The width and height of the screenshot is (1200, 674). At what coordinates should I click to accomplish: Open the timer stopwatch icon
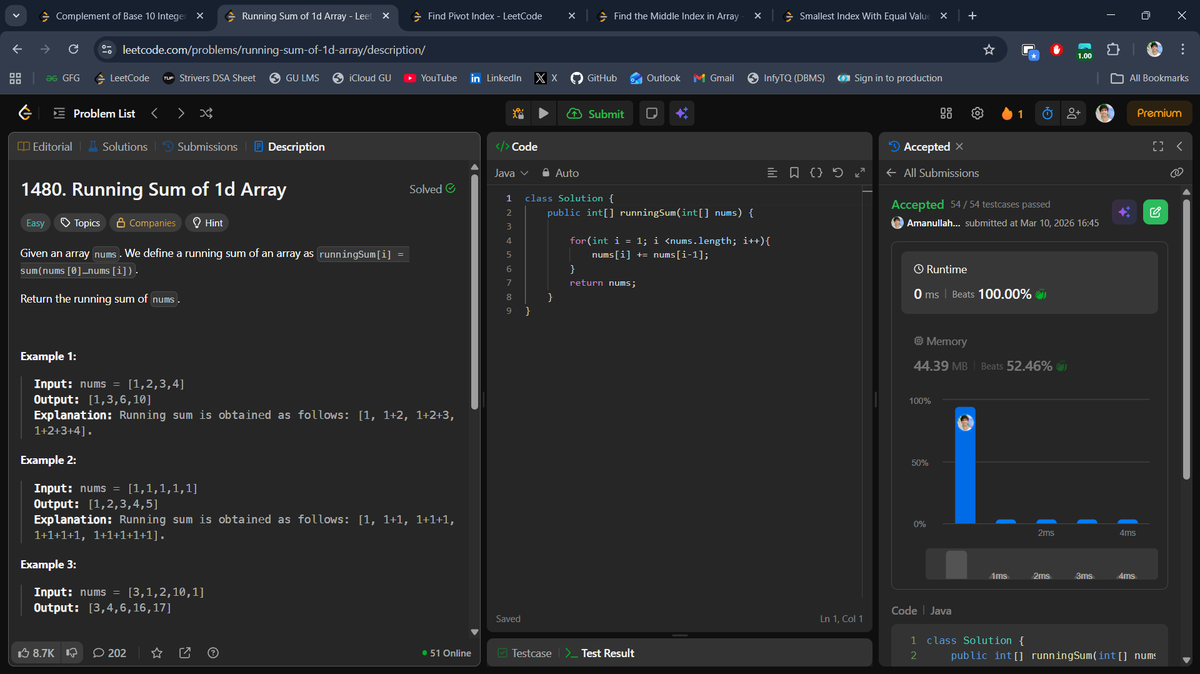(1046, 113)
